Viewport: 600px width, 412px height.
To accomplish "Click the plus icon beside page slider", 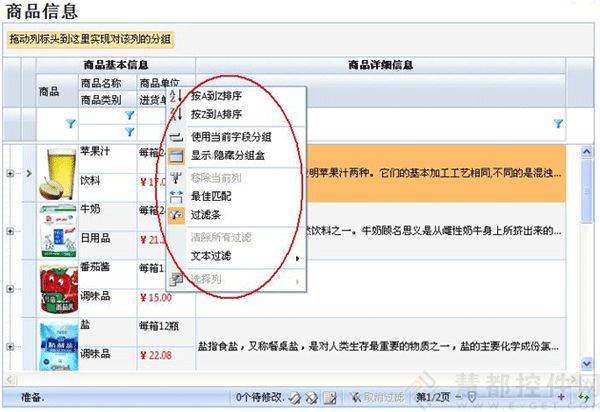I will 563,398.
